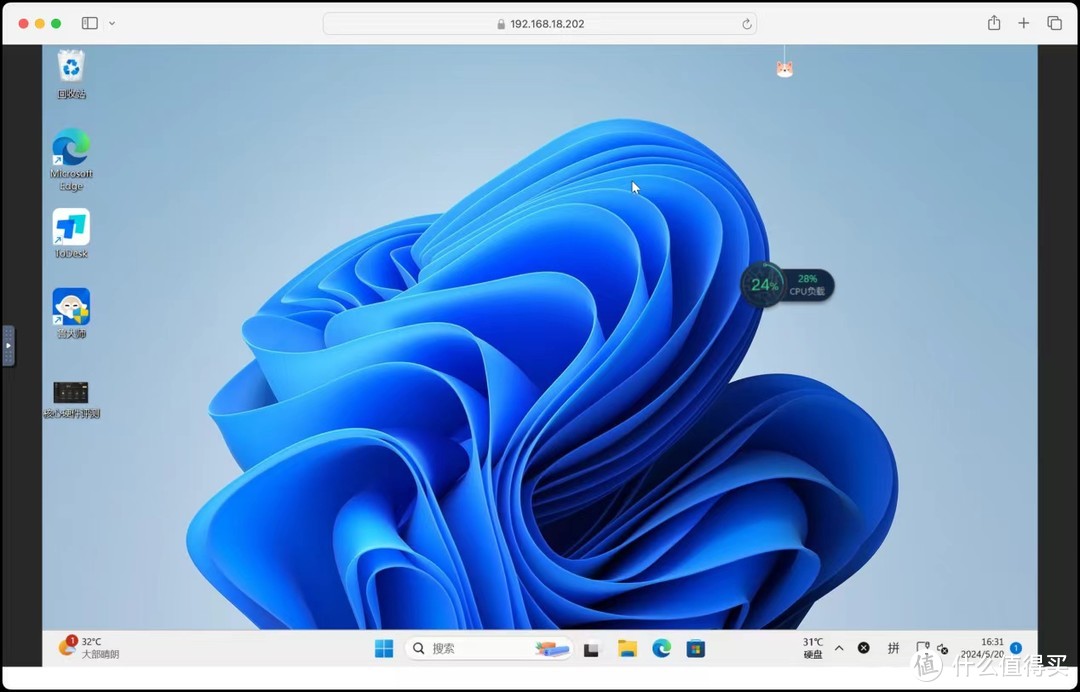Viewport: 1080px width, 692px height.
Task: Open File Explorer from the taskbar
Action: click(627, 649)
